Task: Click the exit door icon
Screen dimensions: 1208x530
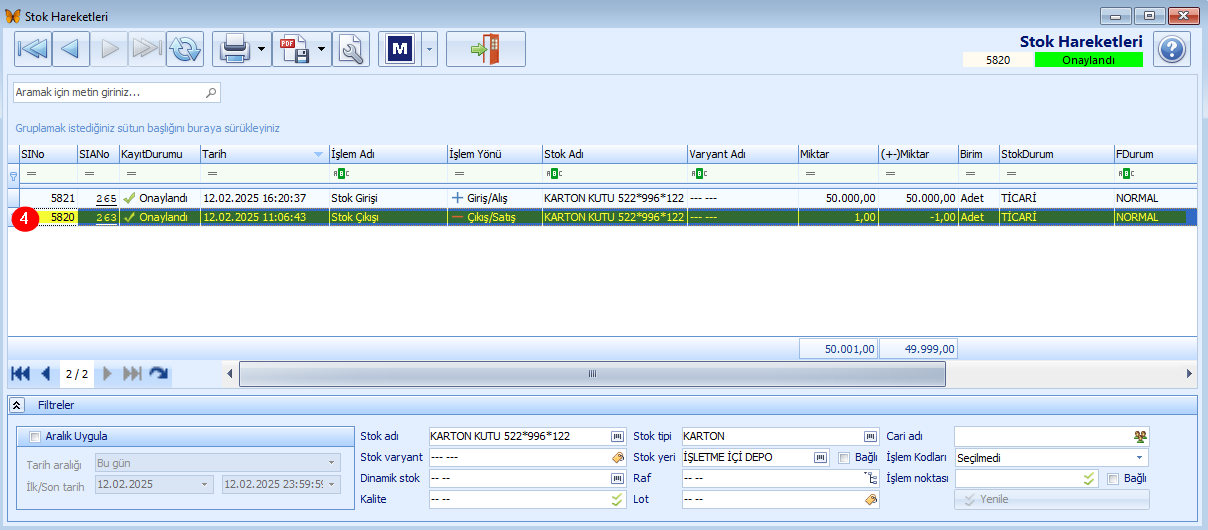Action: tap(486, 48)
